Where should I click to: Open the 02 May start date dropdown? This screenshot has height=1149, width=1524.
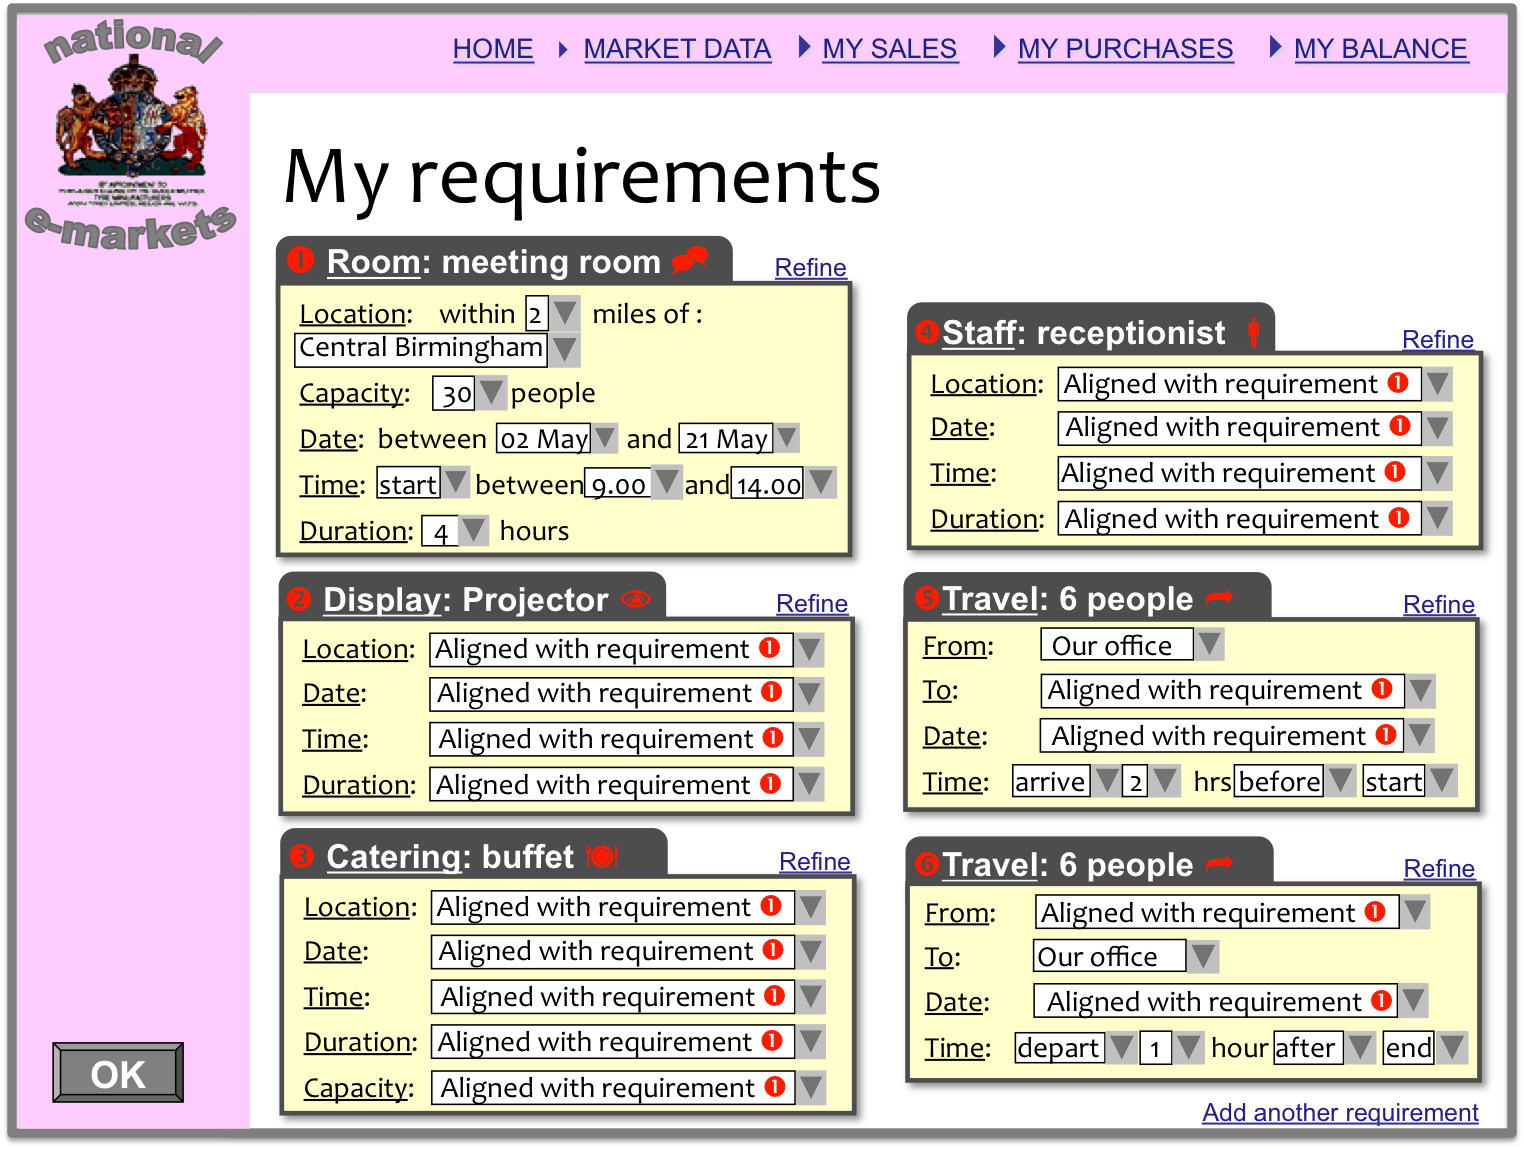[x=604, y=438]
